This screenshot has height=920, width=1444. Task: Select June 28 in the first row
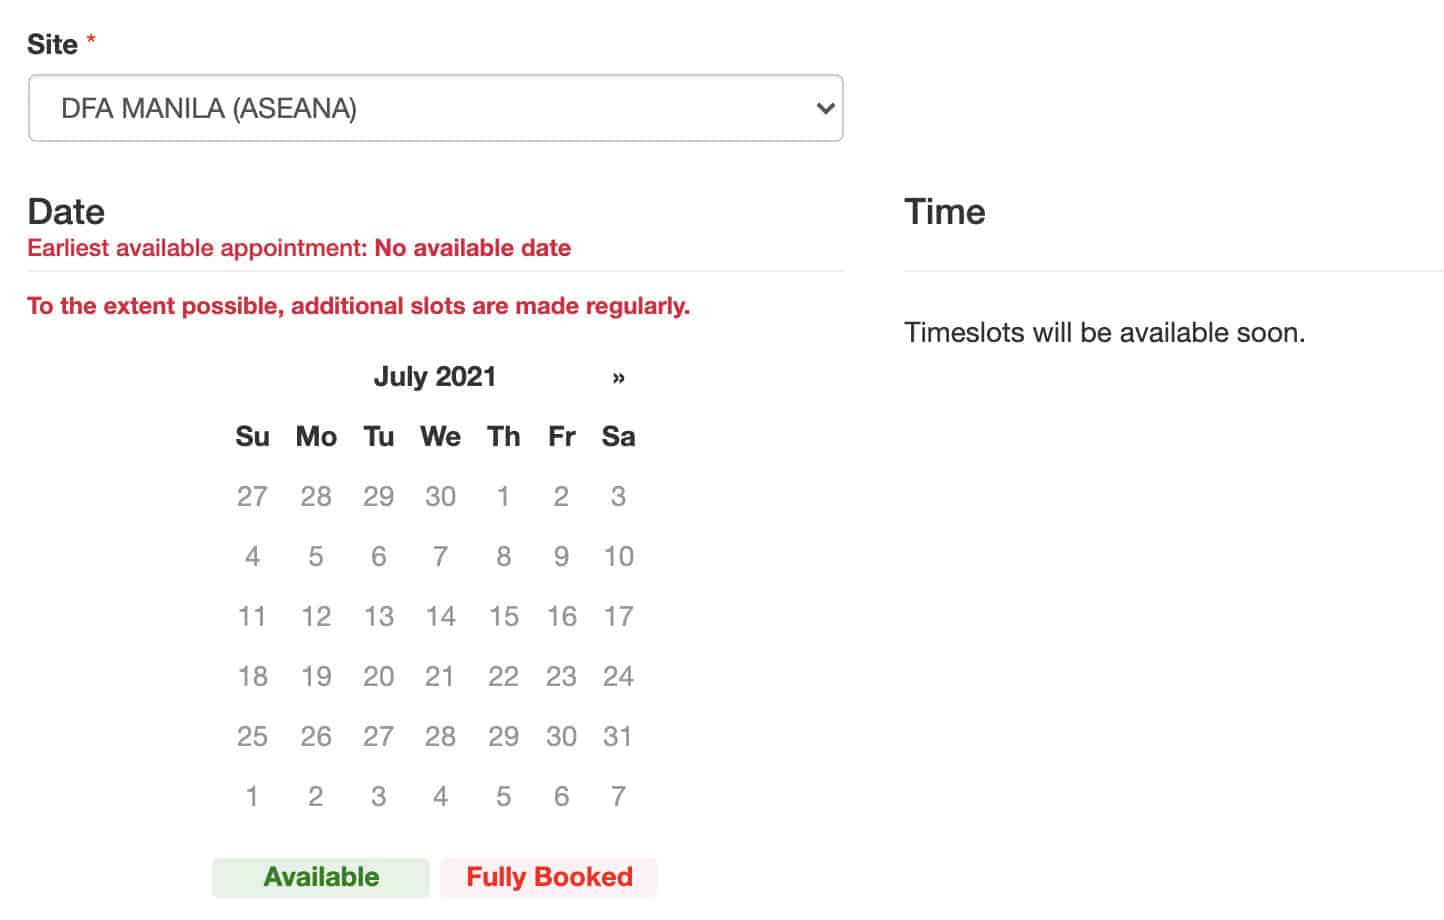315,496
